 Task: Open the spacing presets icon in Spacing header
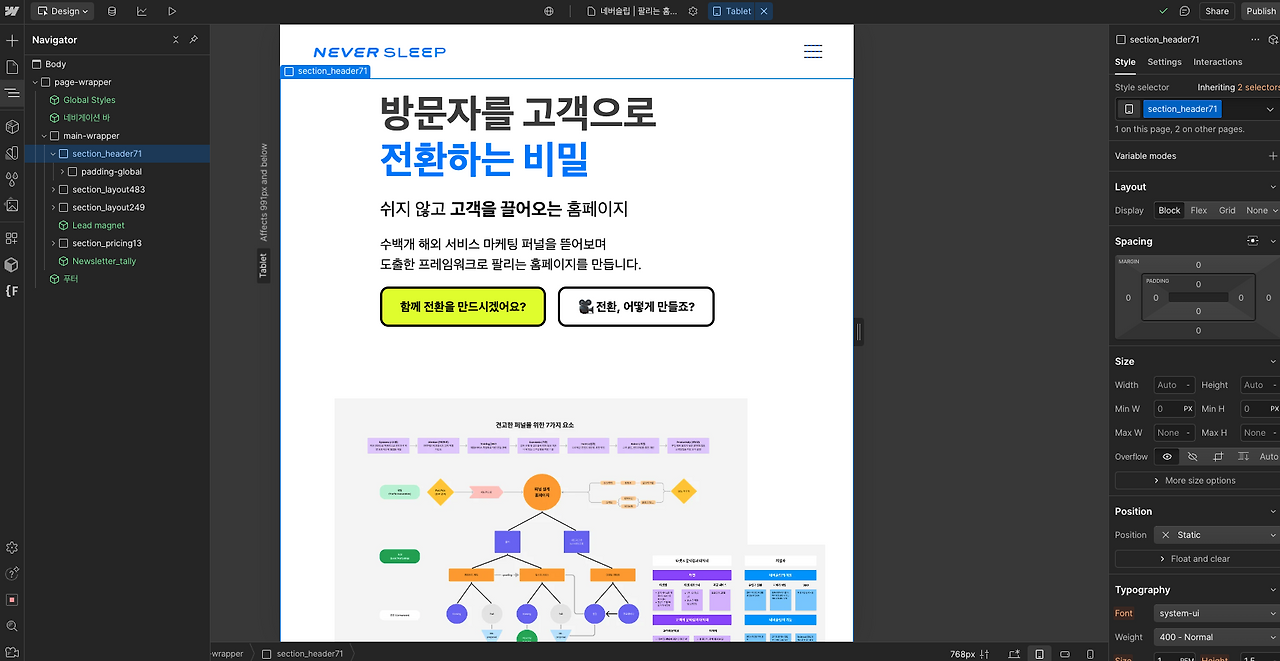pyautogui.click(x=1252, y=241)
